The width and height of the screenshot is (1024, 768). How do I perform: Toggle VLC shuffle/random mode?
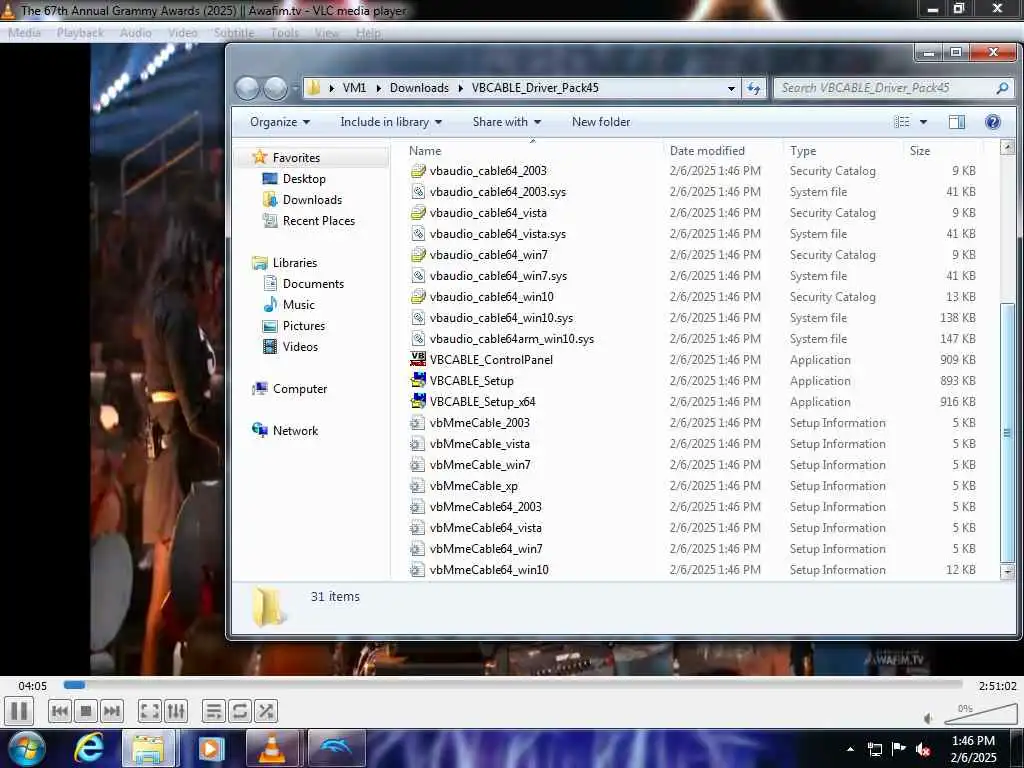point(266,711)
